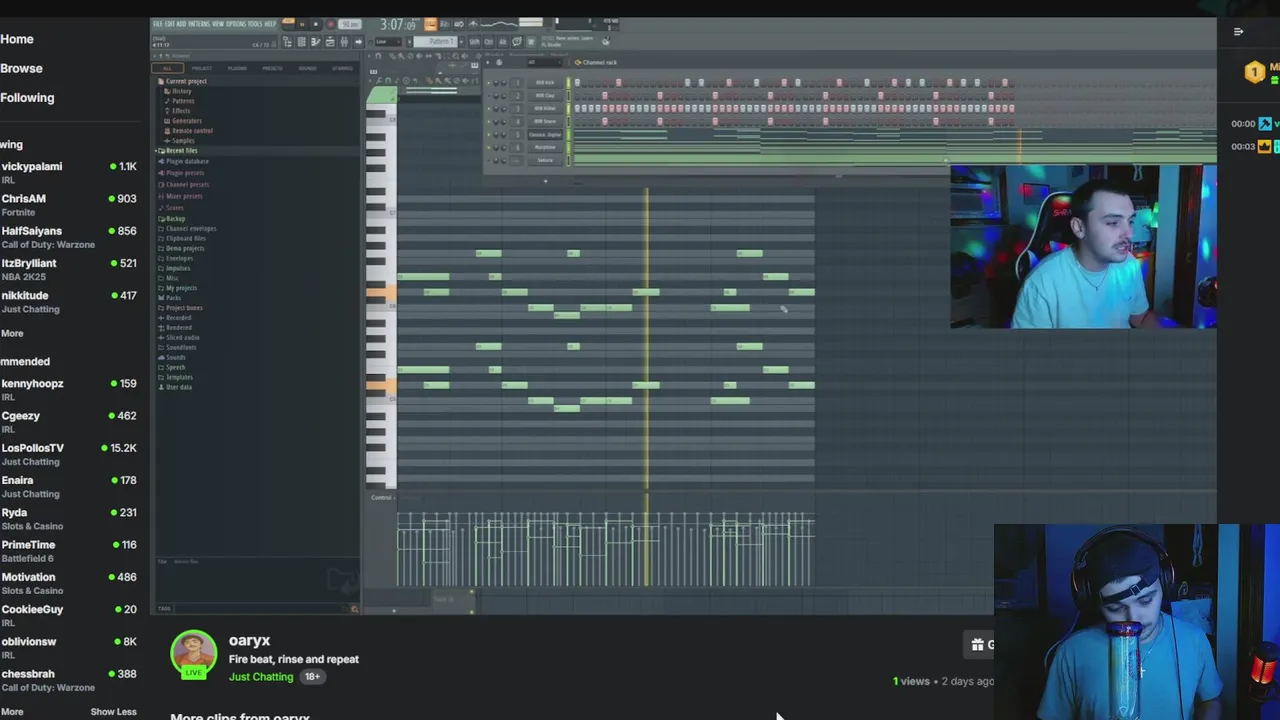Open the Backup folder
This screenshot has width=1280, height=720.
pyautogui.click(x=173, y=219)
